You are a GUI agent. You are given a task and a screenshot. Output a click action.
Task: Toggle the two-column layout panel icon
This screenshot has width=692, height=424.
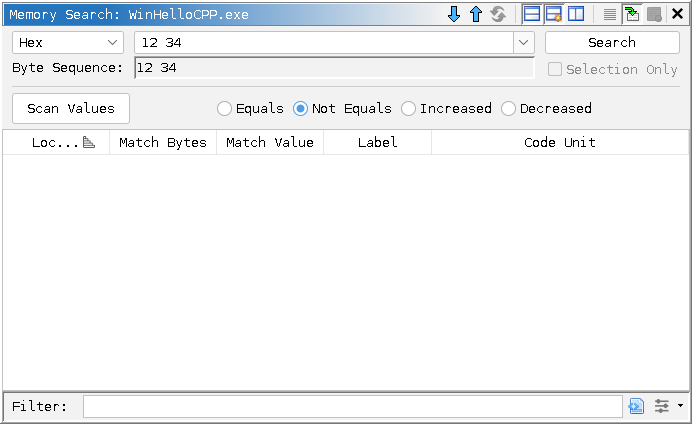[x=576, y=14]
